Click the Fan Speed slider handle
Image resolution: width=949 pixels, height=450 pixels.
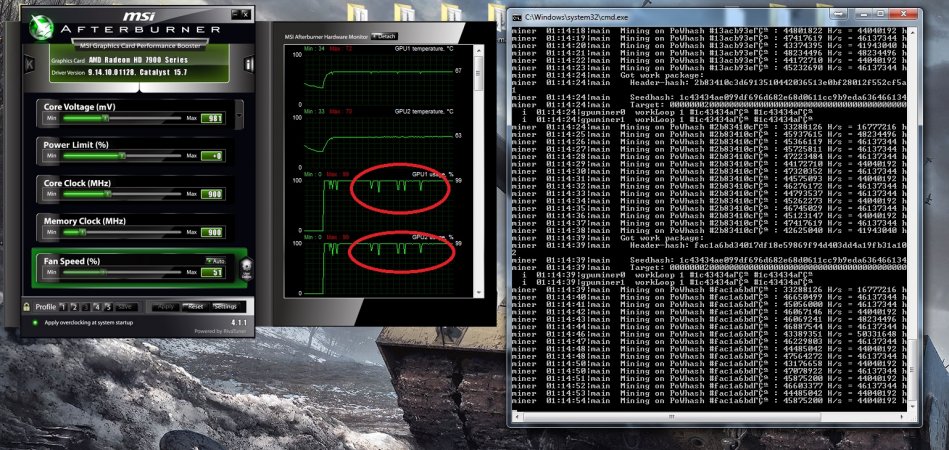[103, 273]
